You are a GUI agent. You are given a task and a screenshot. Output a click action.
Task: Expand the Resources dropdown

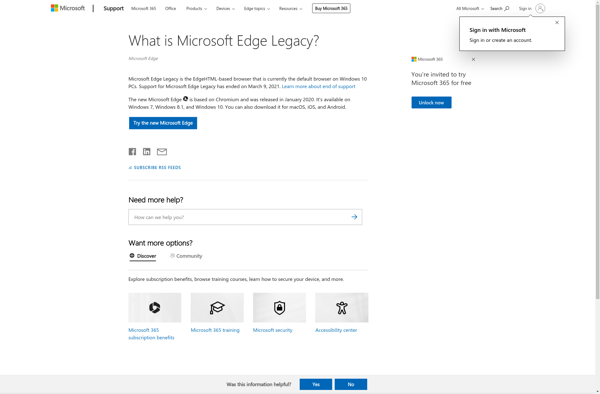290,8
